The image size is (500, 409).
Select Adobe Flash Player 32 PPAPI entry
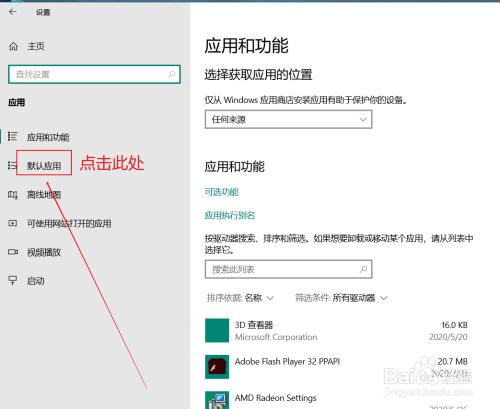tap(337, 367)
